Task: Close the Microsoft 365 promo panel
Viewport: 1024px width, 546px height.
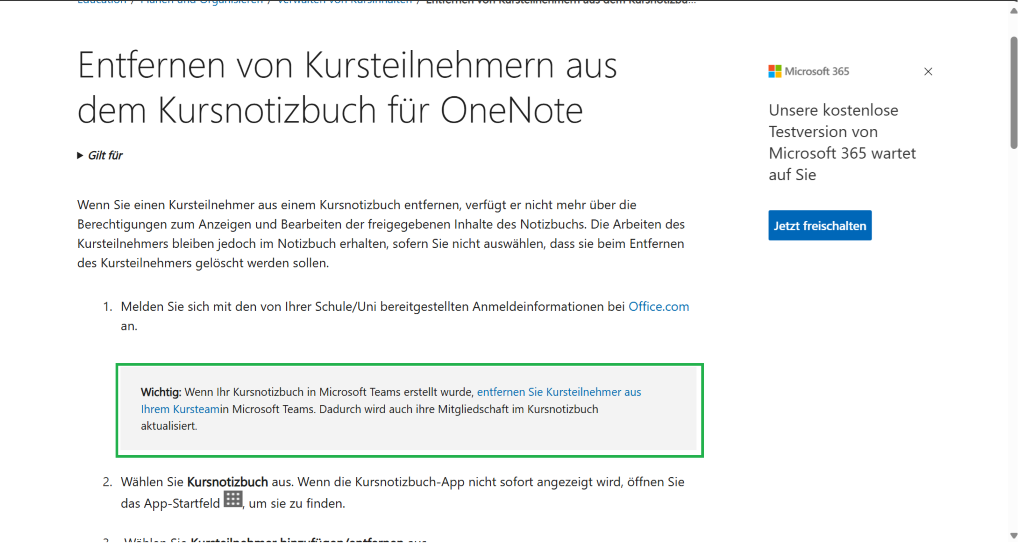Action: click(x=928, y=72)
